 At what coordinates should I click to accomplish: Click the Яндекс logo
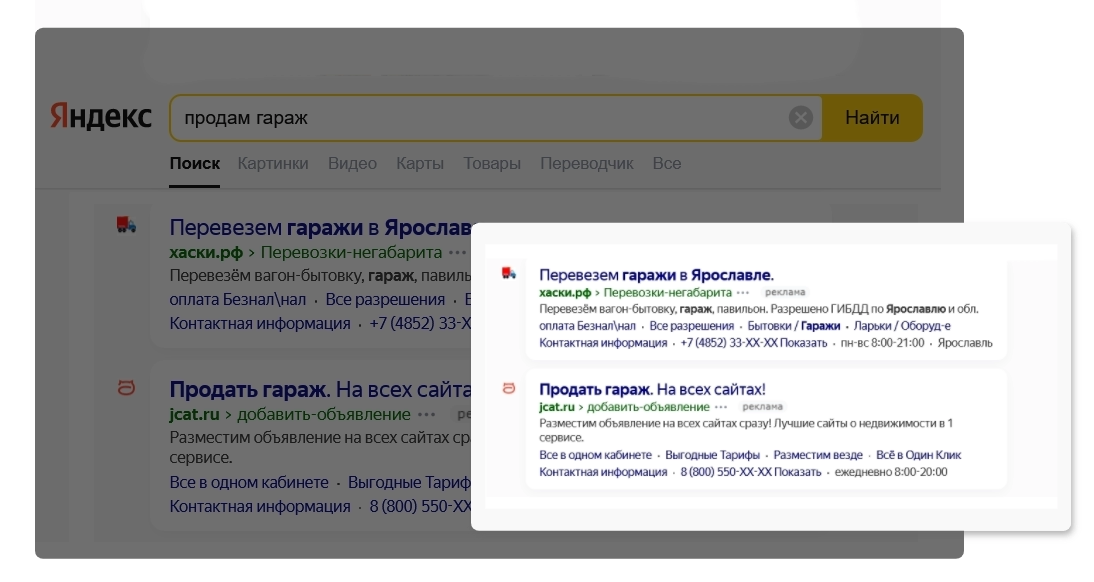[x=101, y=118]
